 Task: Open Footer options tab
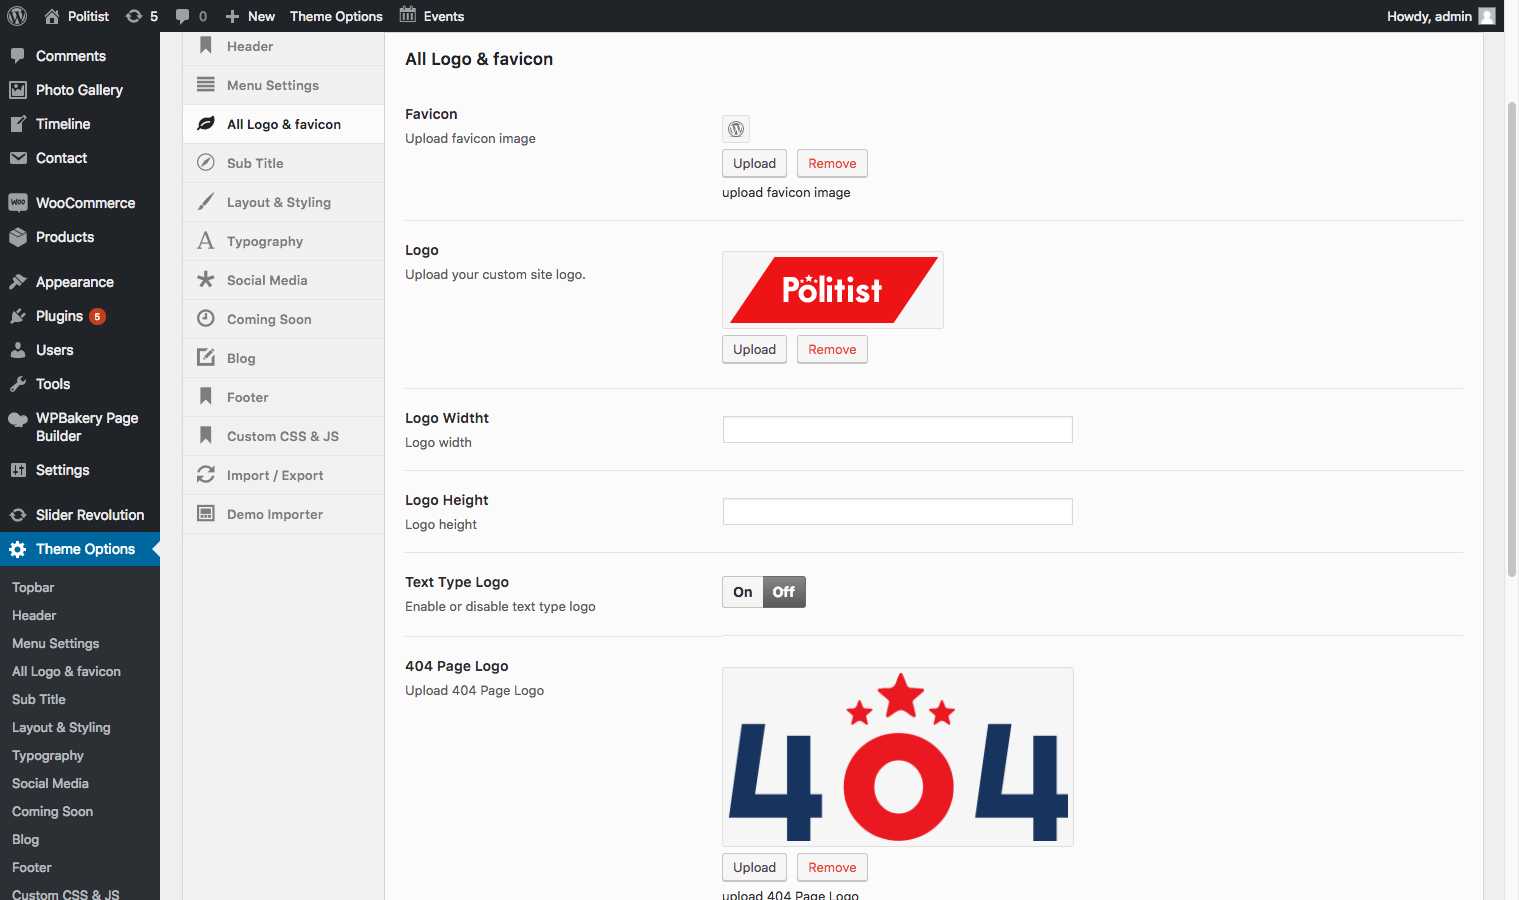(x=283, y=397)
